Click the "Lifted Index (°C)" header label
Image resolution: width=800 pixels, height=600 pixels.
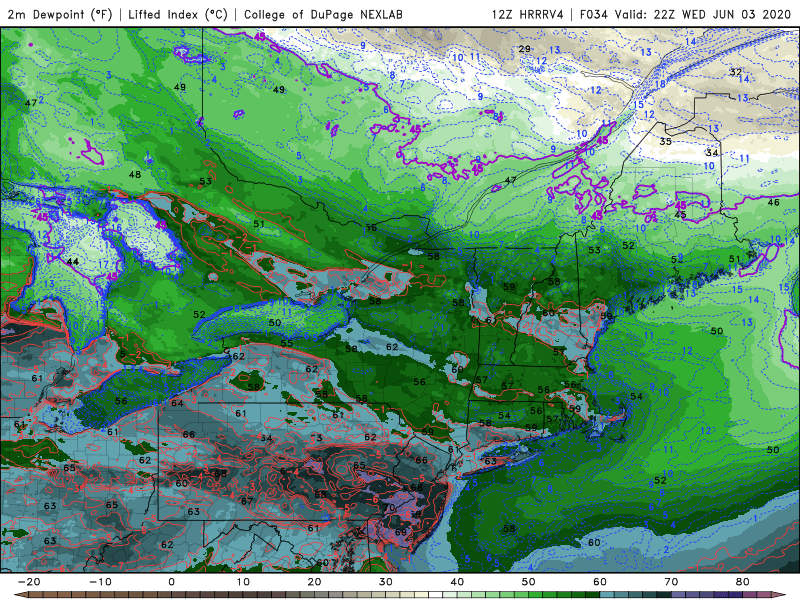178,14
